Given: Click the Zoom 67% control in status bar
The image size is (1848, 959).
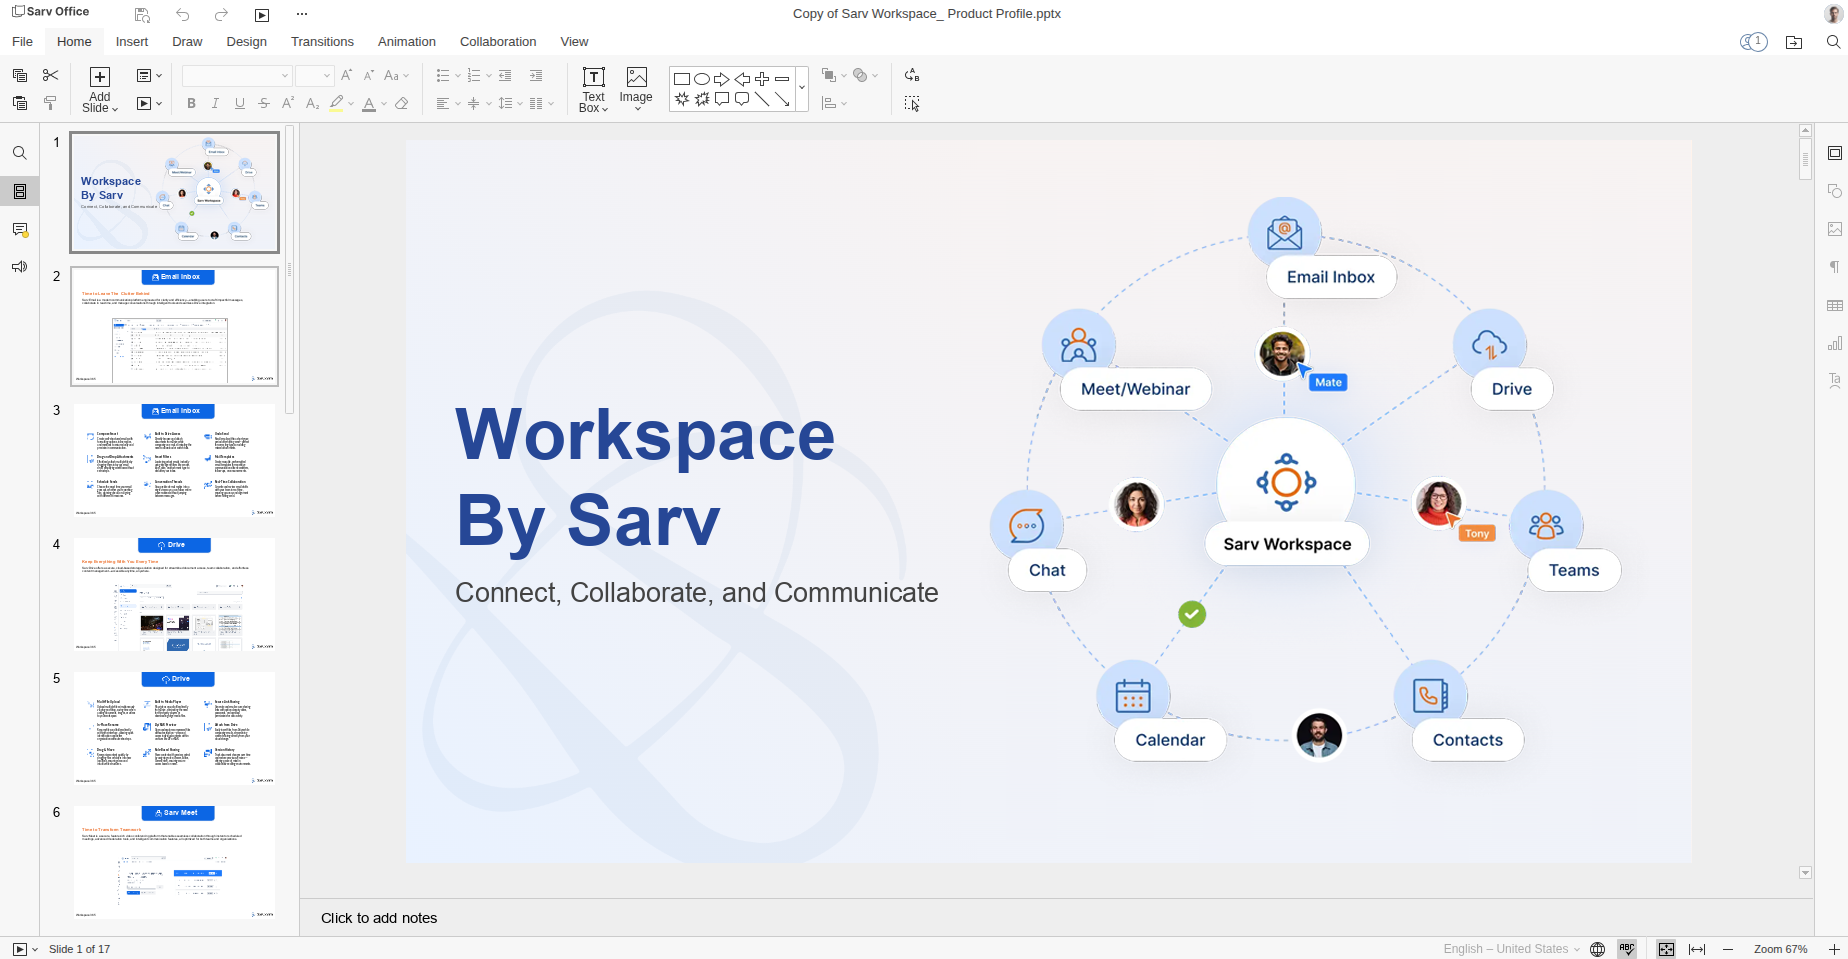Looking at the screenshot, I should (1780, 949).
